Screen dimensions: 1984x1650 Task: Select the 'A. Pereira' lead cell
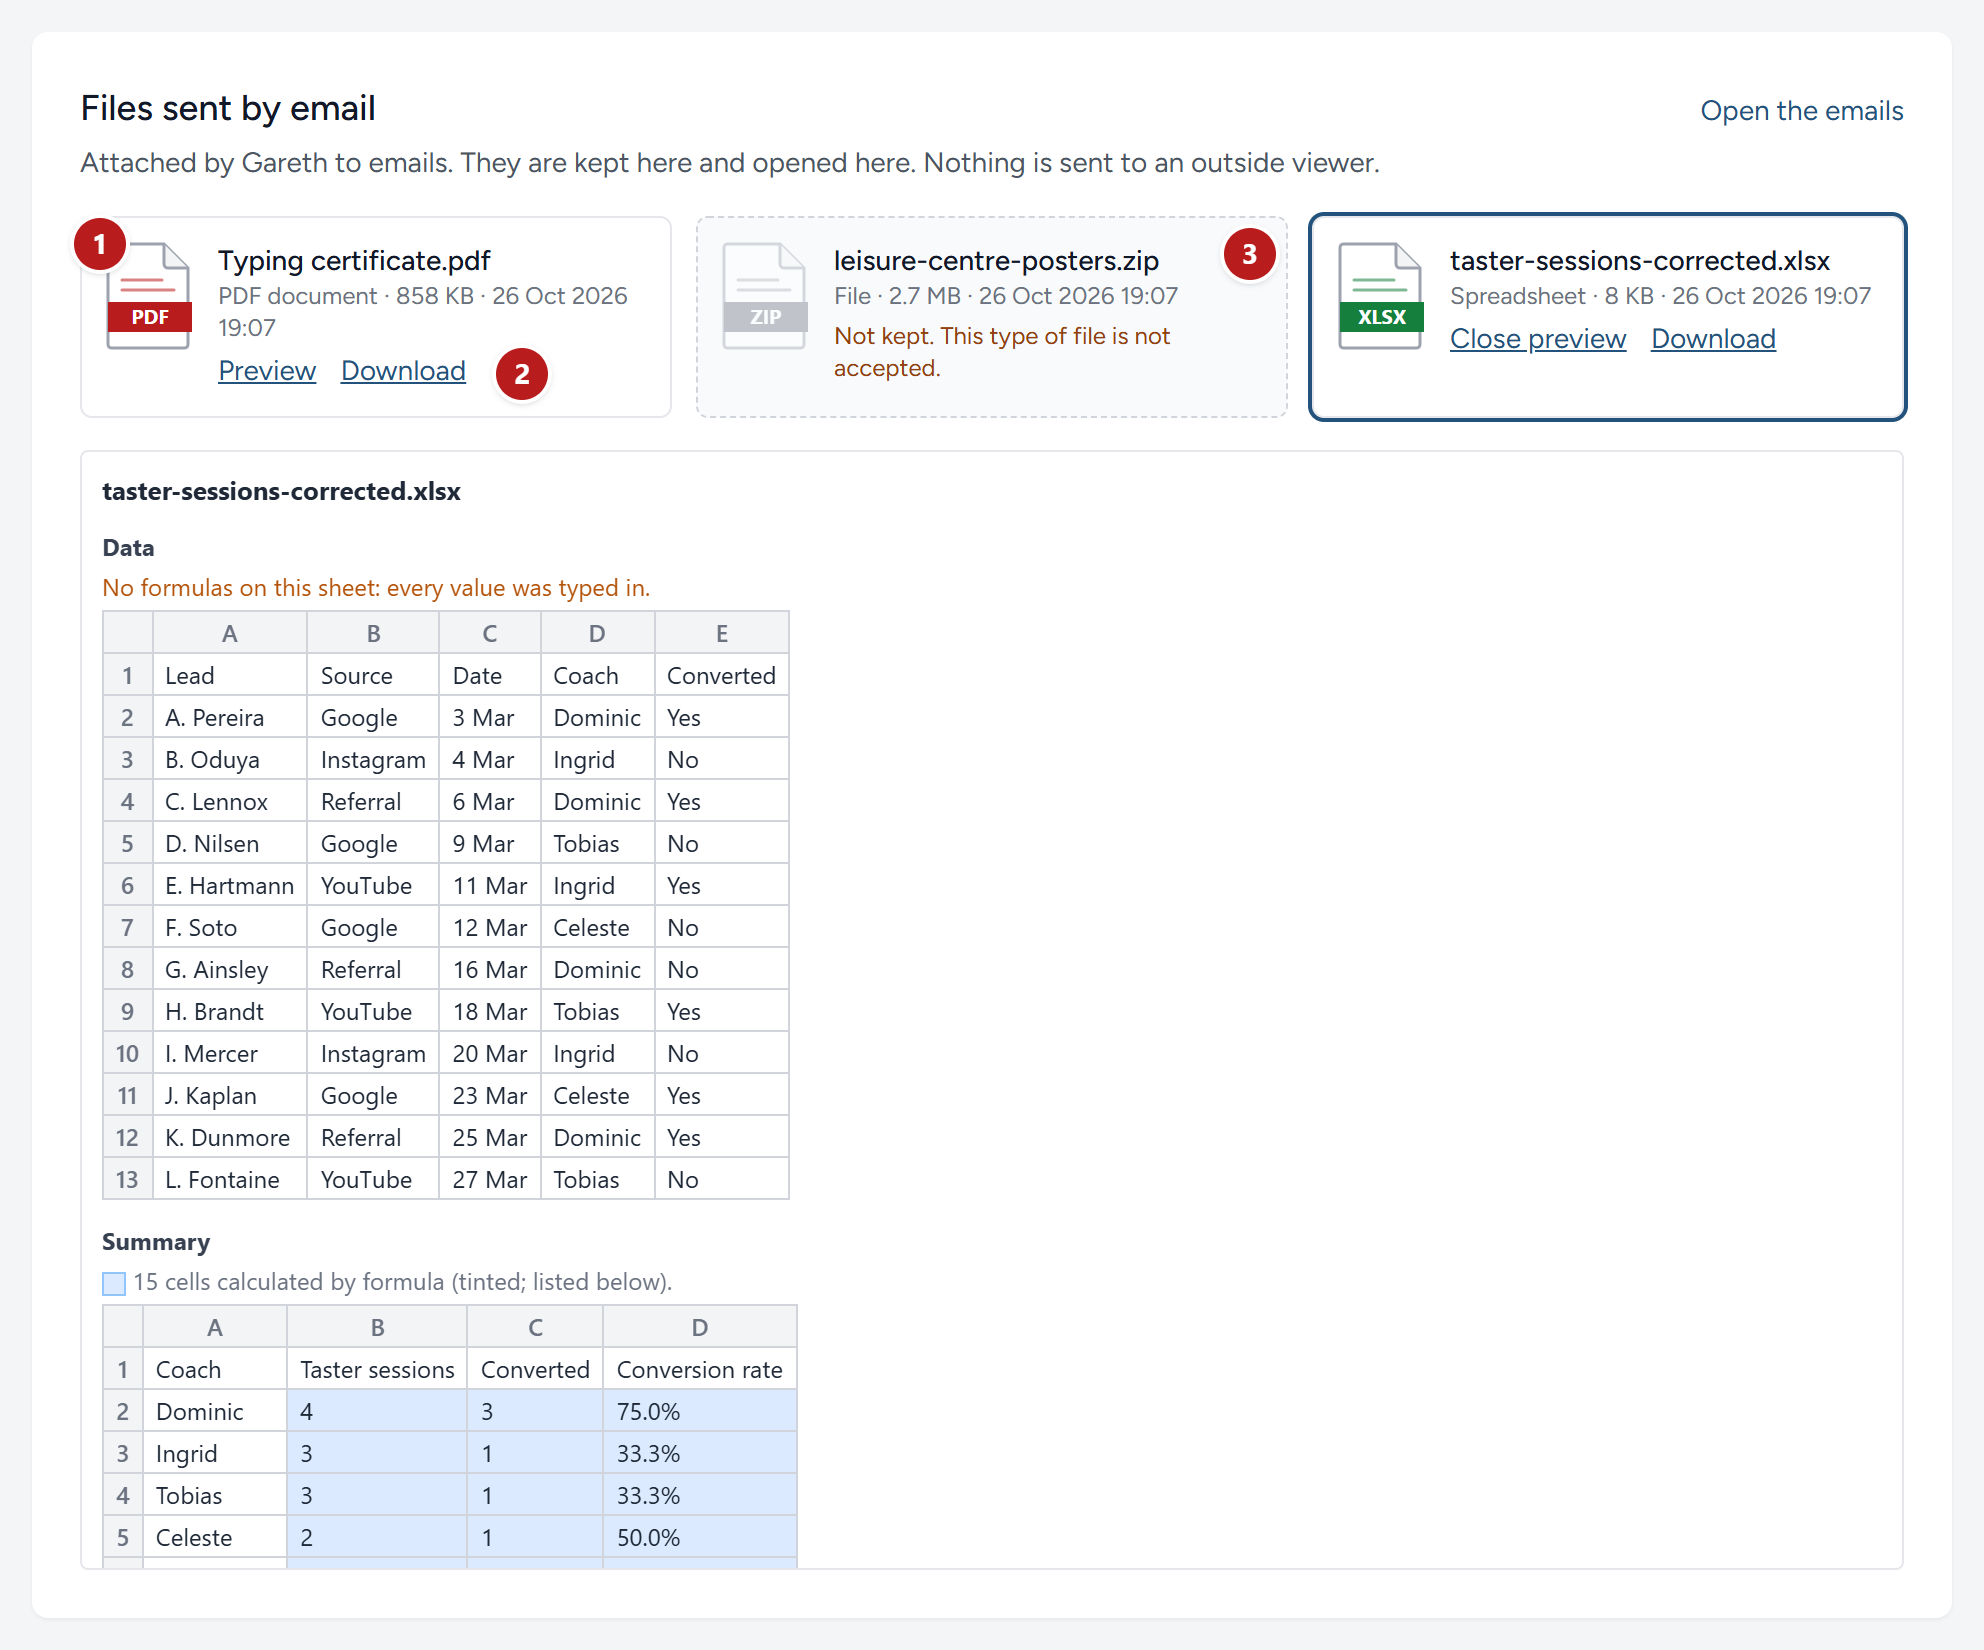click(x=230, y=718)
